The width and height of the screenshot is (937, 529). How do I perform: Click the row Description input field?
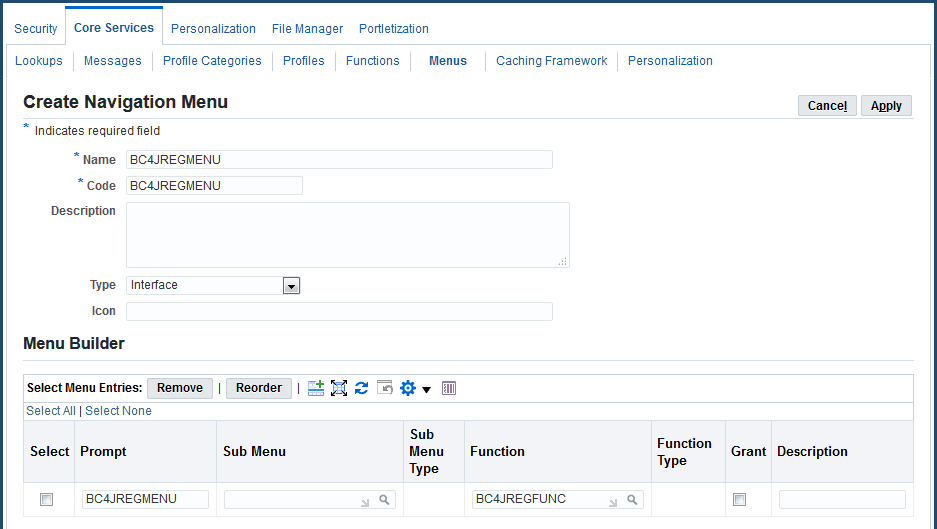tap(842, 499)
